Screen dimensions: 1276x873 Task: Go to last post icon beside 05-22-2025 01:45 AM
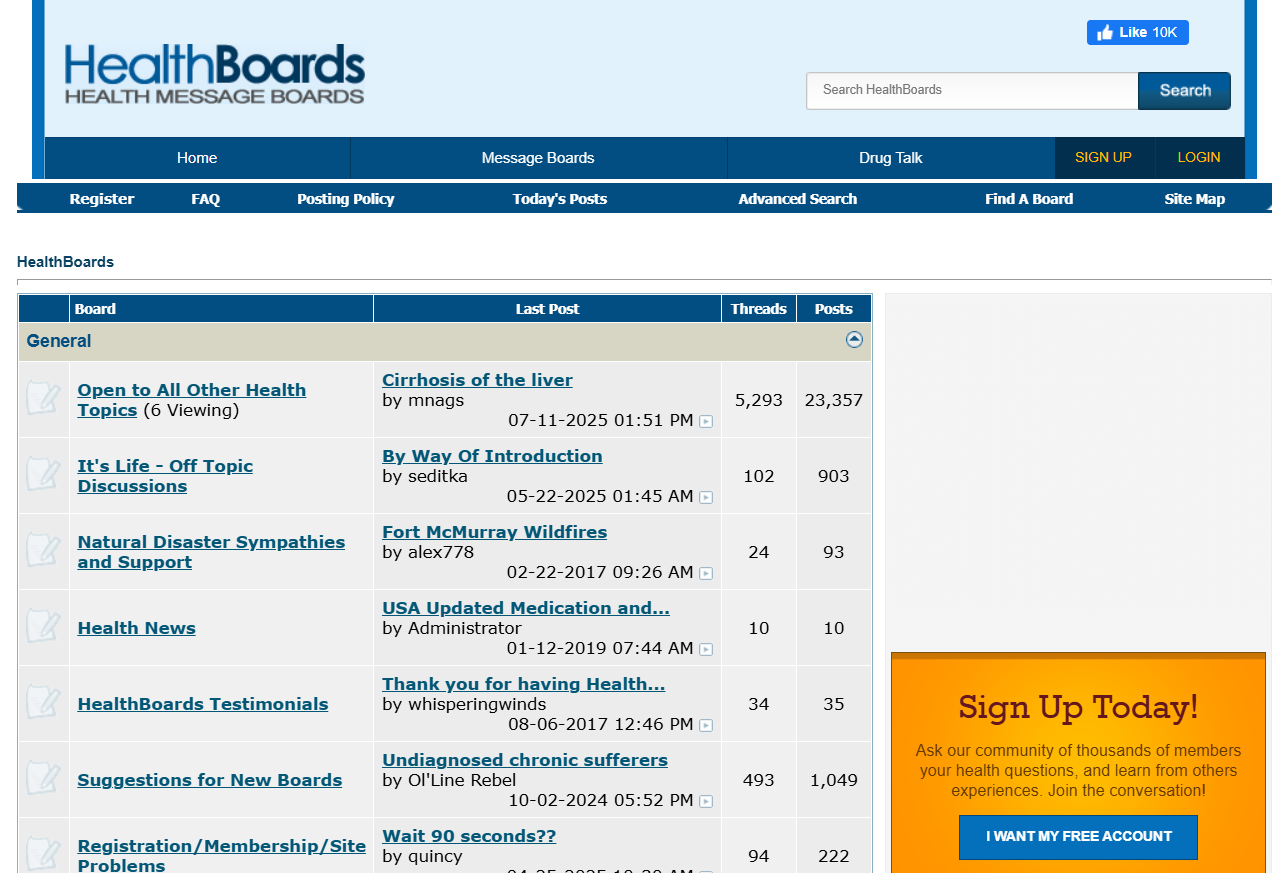(x=706, y=497)
